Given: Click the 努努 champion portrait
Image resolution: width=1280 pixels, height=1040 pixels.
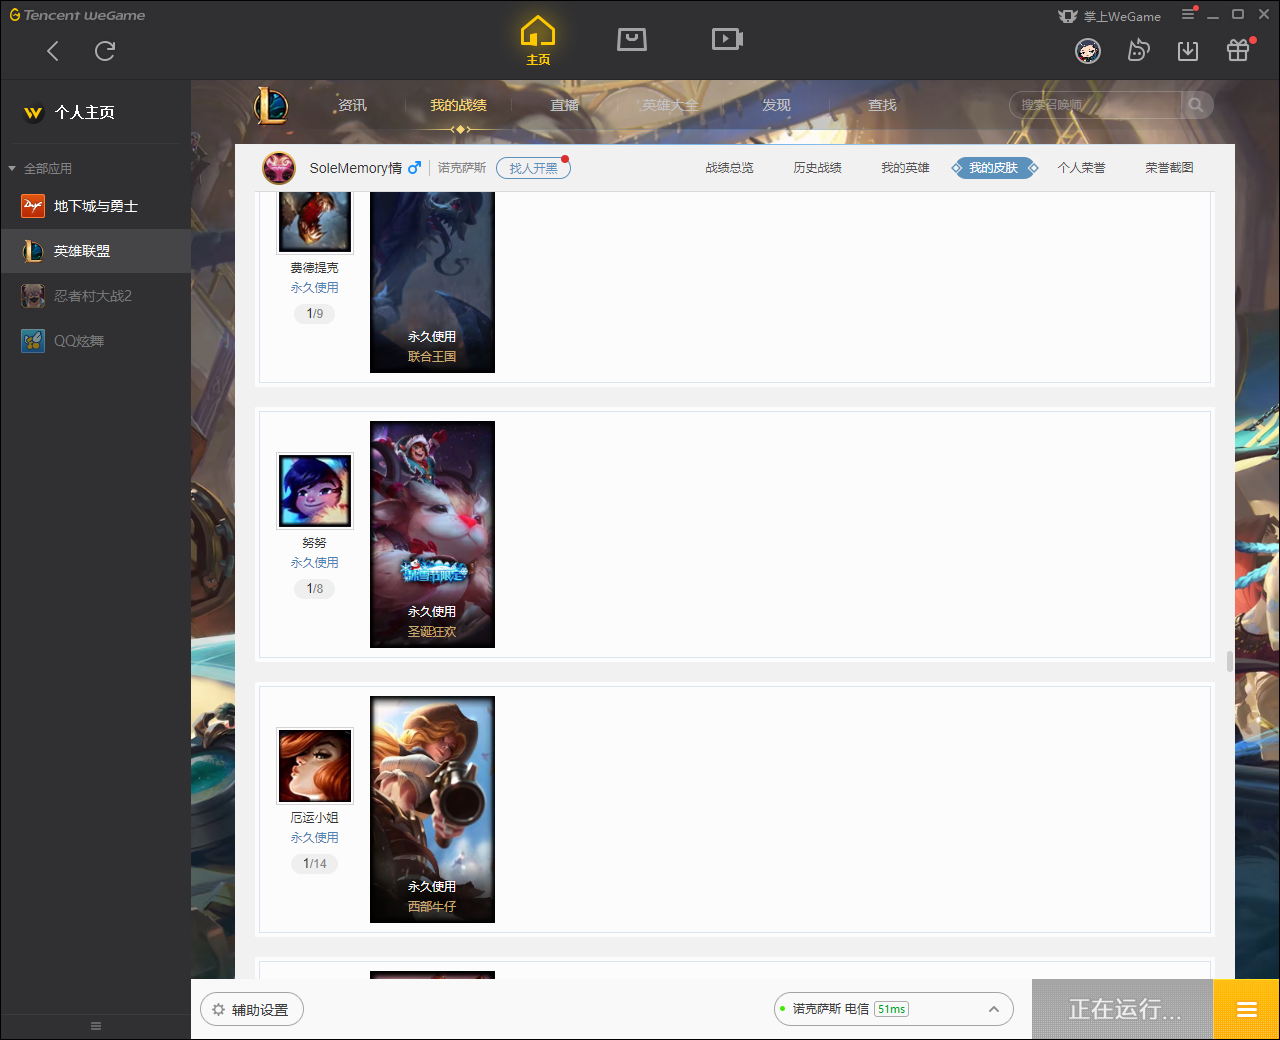Looking at the screenshot, I should (315, 490).
